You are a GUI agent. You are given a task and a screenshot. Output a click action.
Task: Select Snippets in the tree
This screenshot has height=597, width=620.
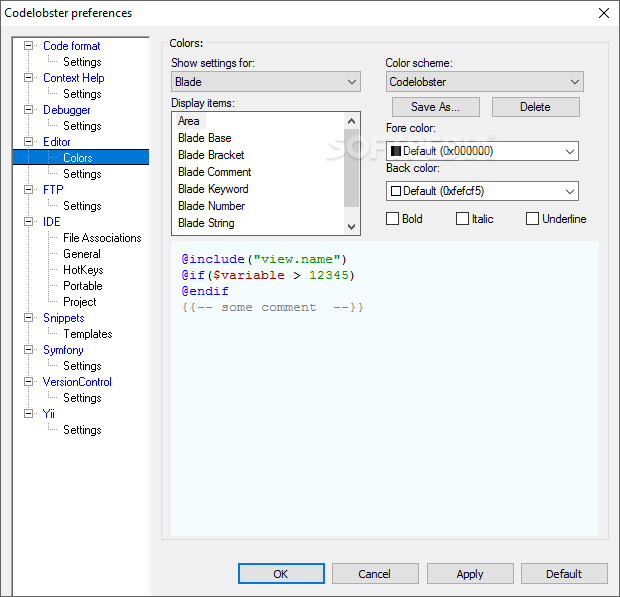[64, 318]
